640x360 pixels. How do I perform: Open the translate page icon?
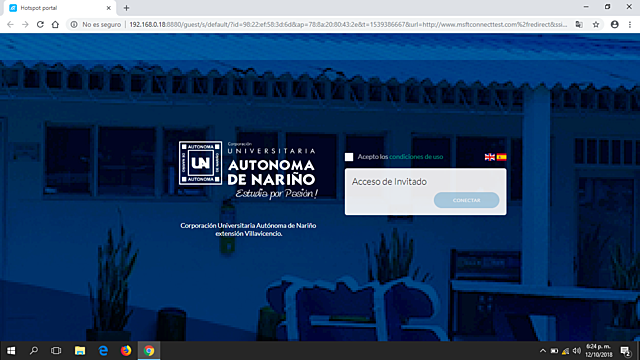coord(579,24)
